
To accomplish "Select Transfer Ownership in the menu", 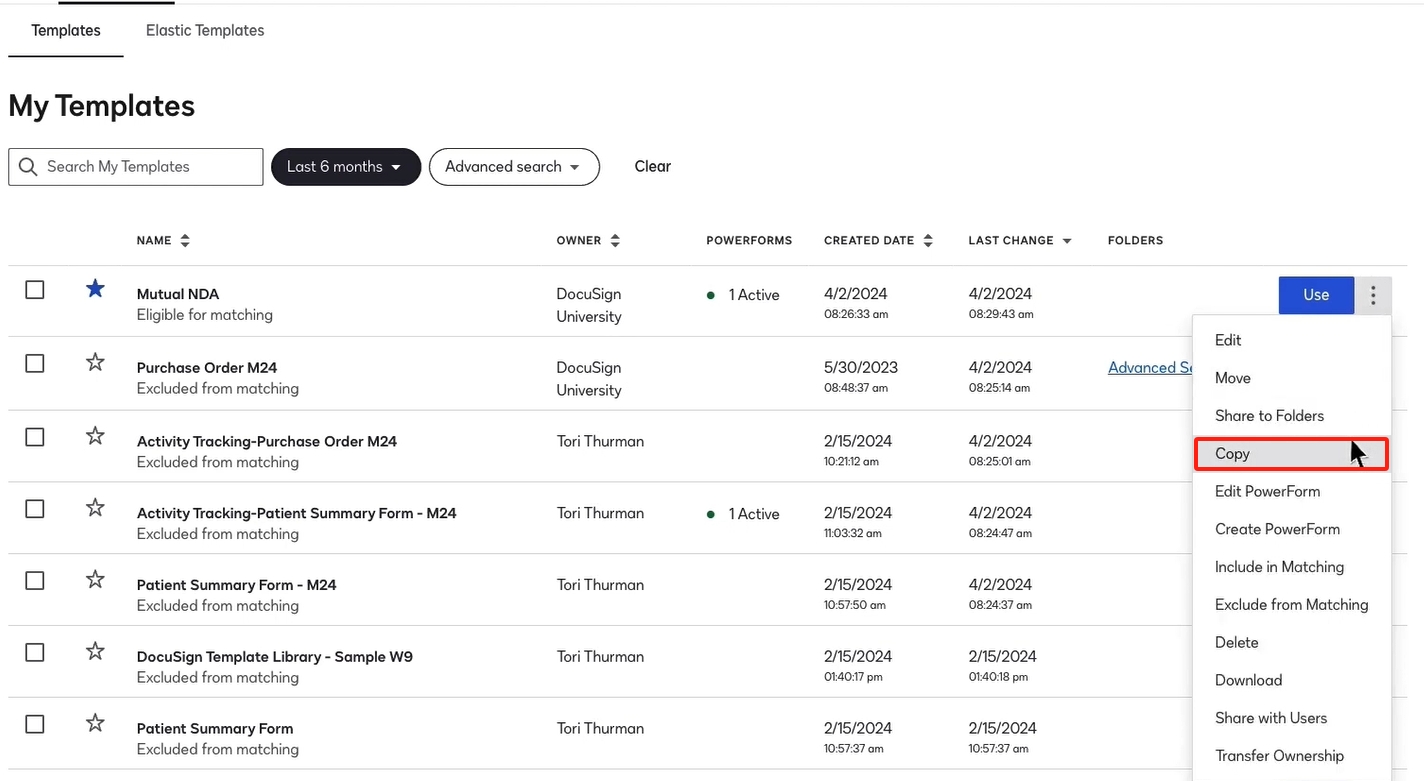I will click(x=1279, y=756).
